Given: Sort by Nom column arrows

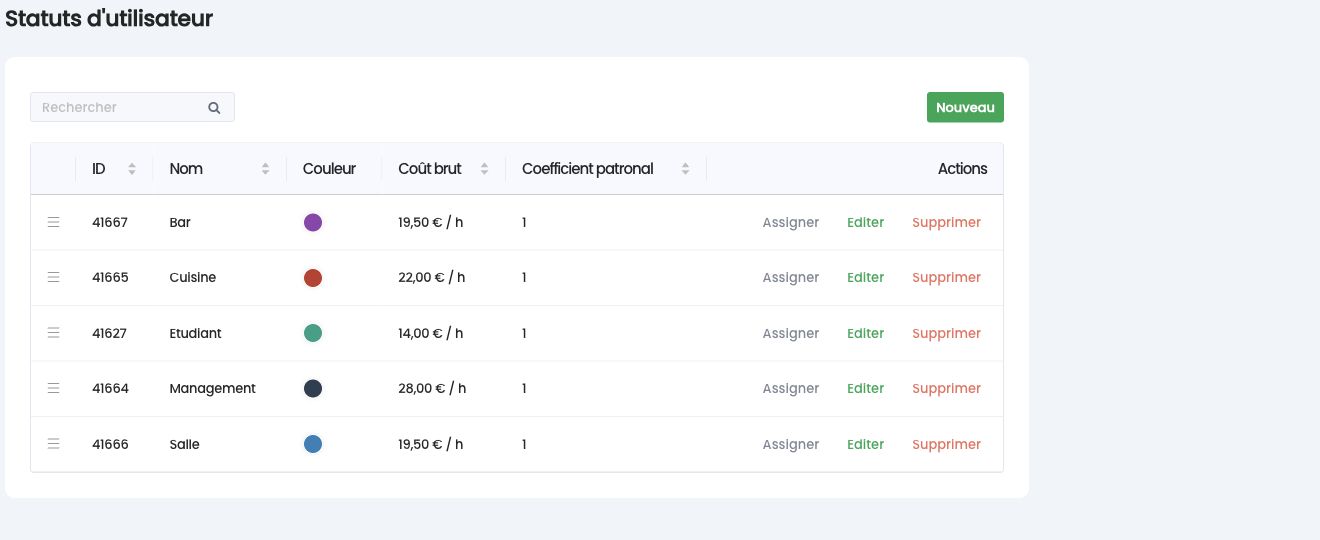Looking at the screenshot, I should [265, 169].
